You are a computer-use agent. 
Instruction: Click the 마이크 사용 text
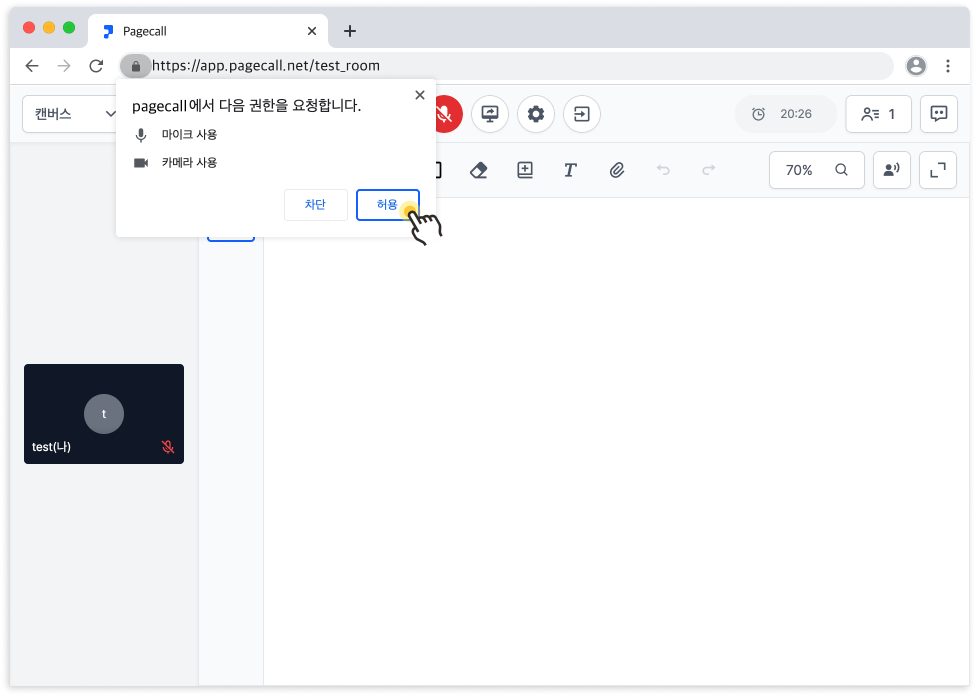(x=189, y=134)
